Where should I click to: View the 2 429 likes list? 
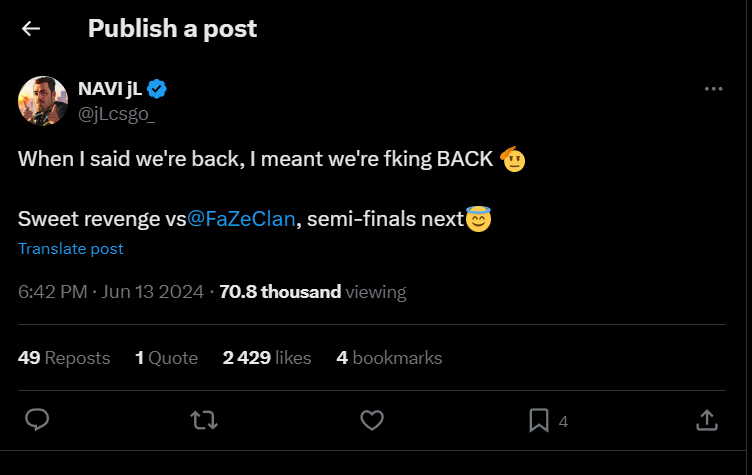[267, 357]
